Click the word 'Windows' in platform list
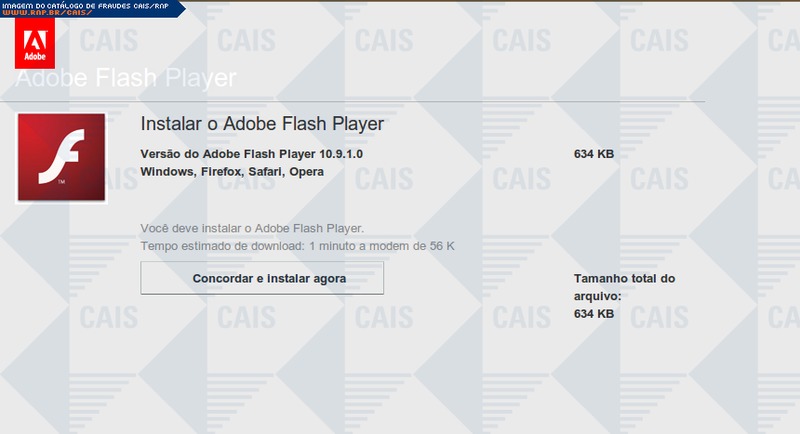This screenshot has height=434, width=800. click(x=168, y=172)
